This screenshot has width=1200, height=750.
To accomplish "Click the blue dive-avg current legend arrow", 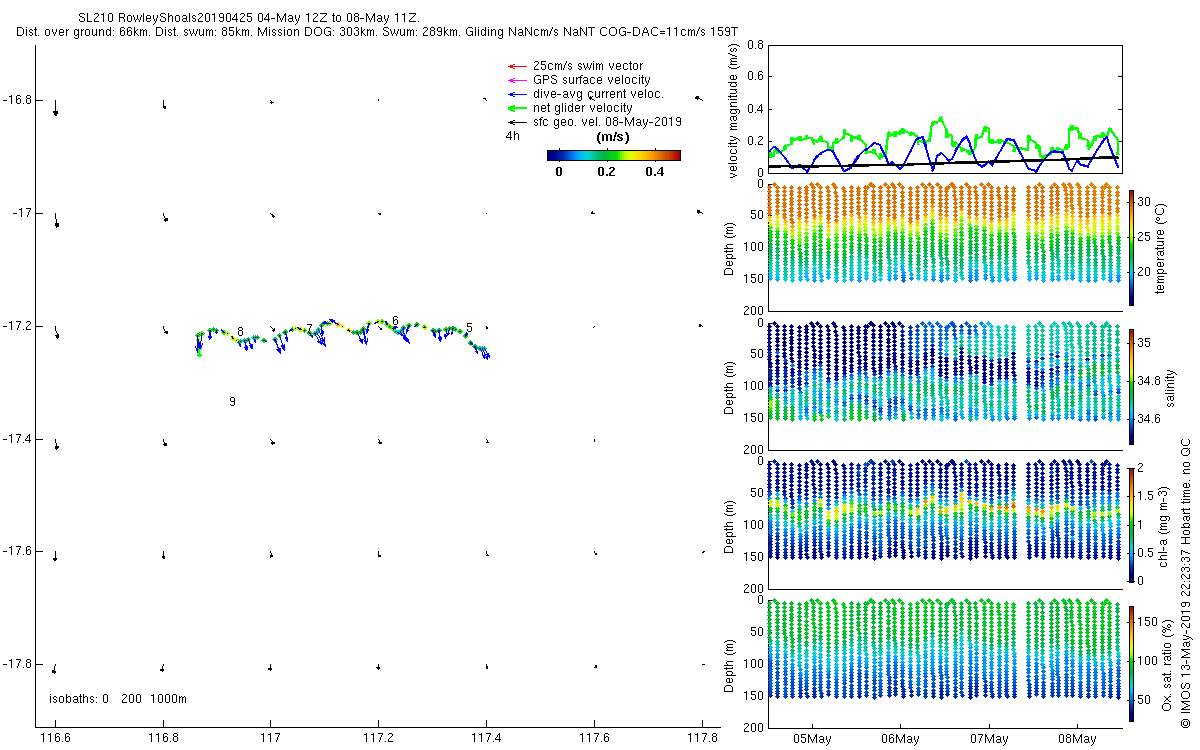I will tap(517, 94).
